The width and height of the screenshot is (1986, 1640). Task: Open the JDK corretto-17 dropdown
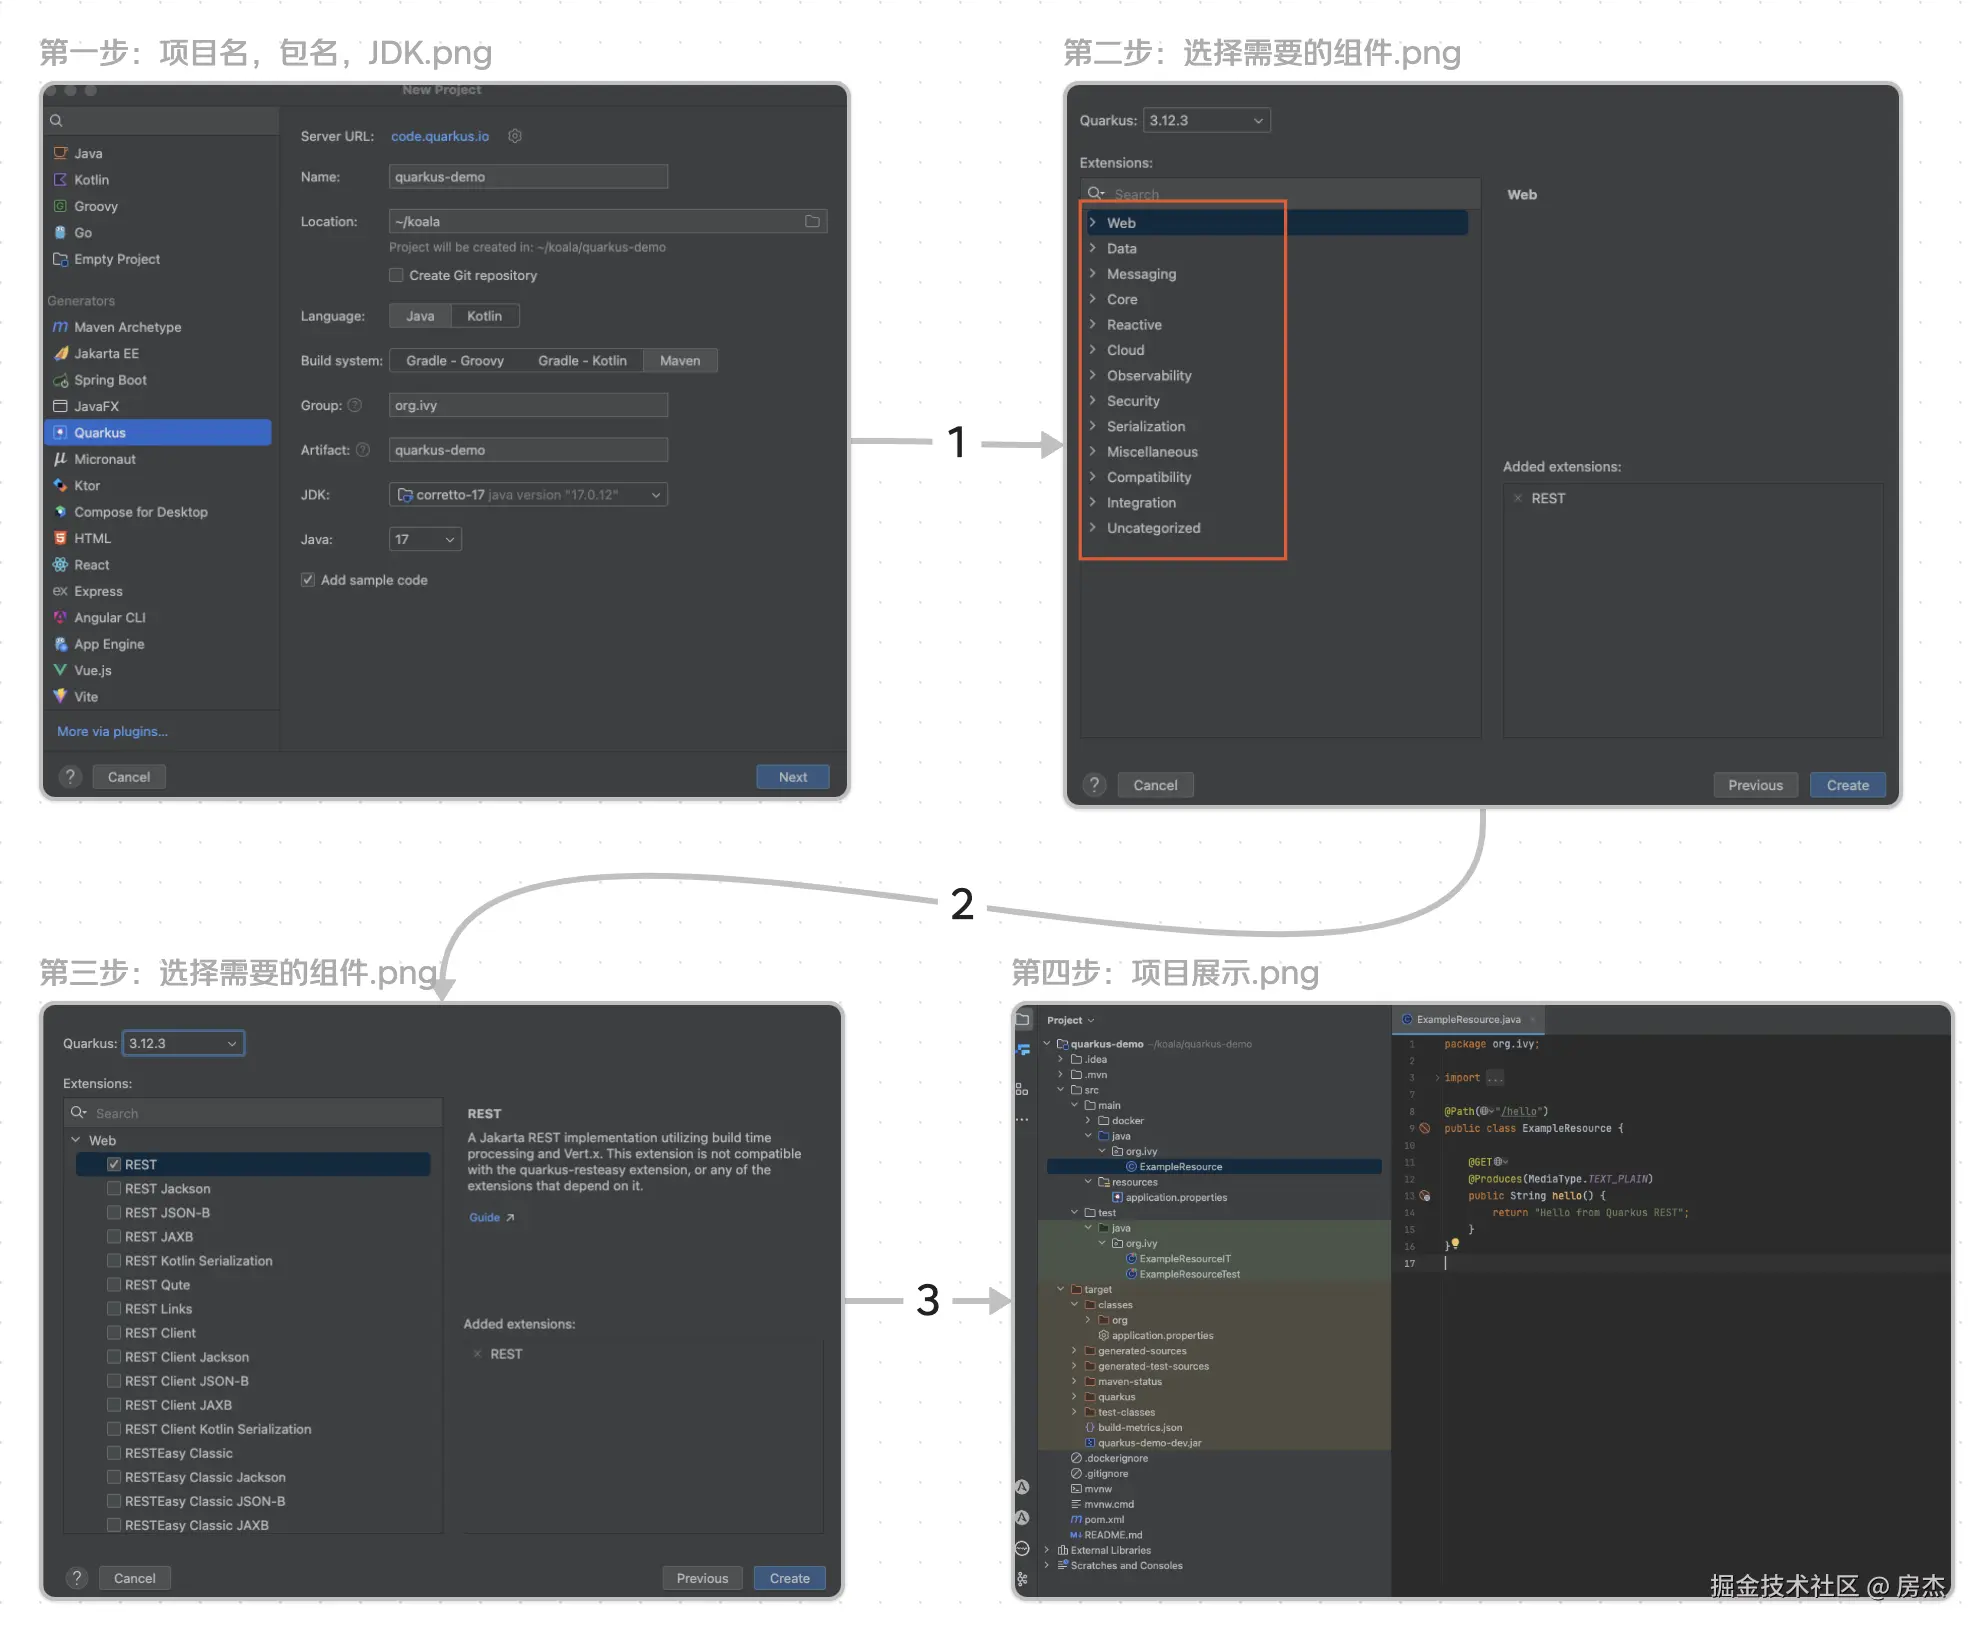point(528,495)
